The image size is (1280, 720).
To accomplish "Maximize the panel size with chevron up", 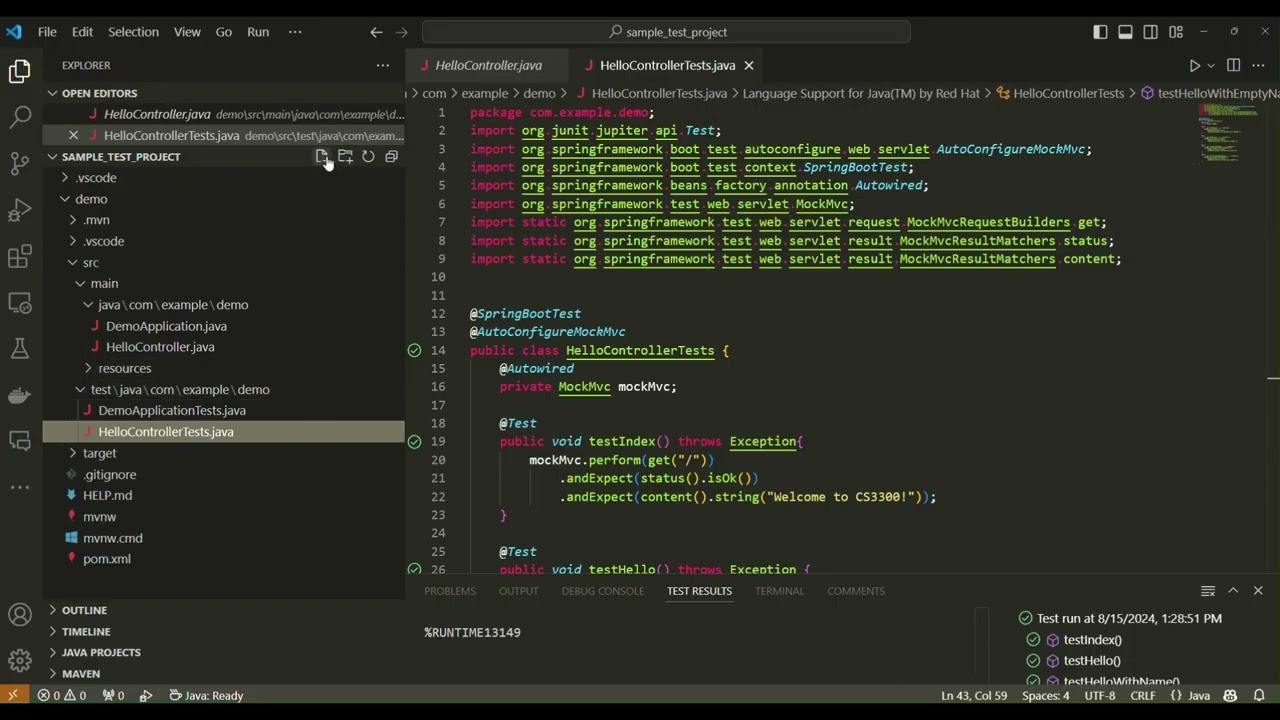I will click(x=1233, y=591).
